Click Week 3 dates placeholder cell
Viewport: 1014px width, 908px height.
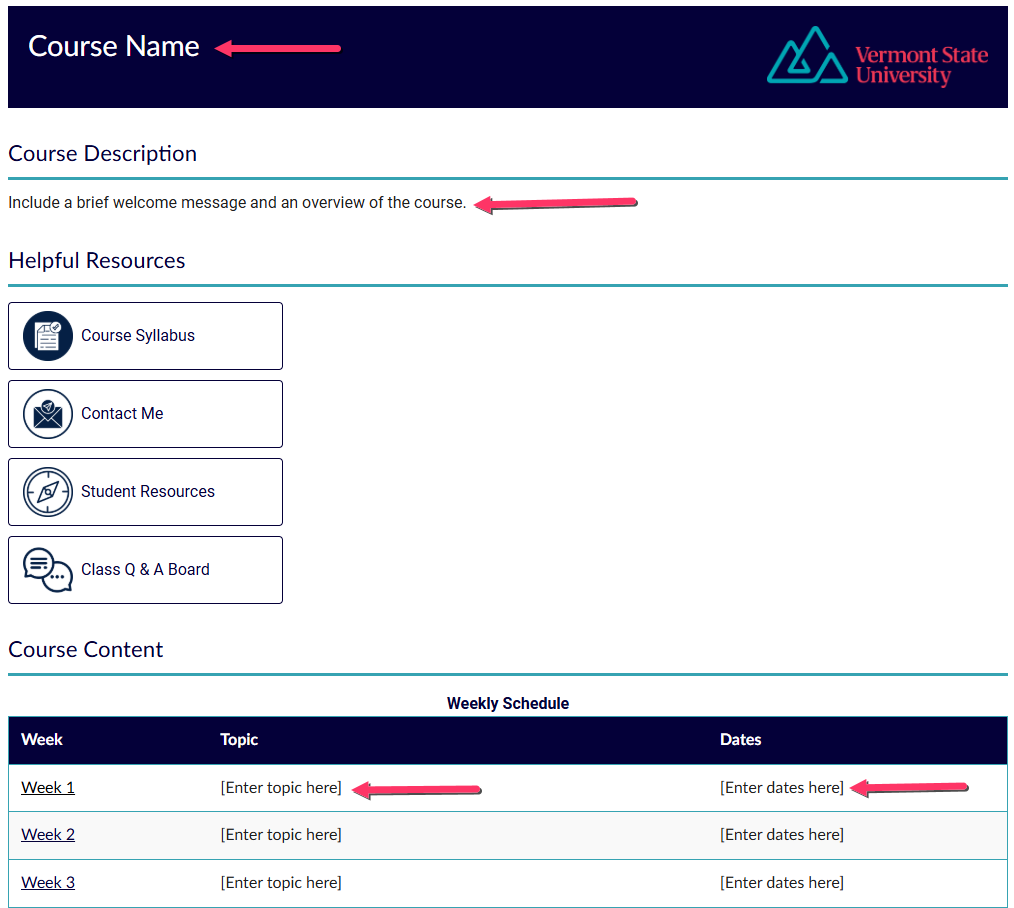point(782,883)
